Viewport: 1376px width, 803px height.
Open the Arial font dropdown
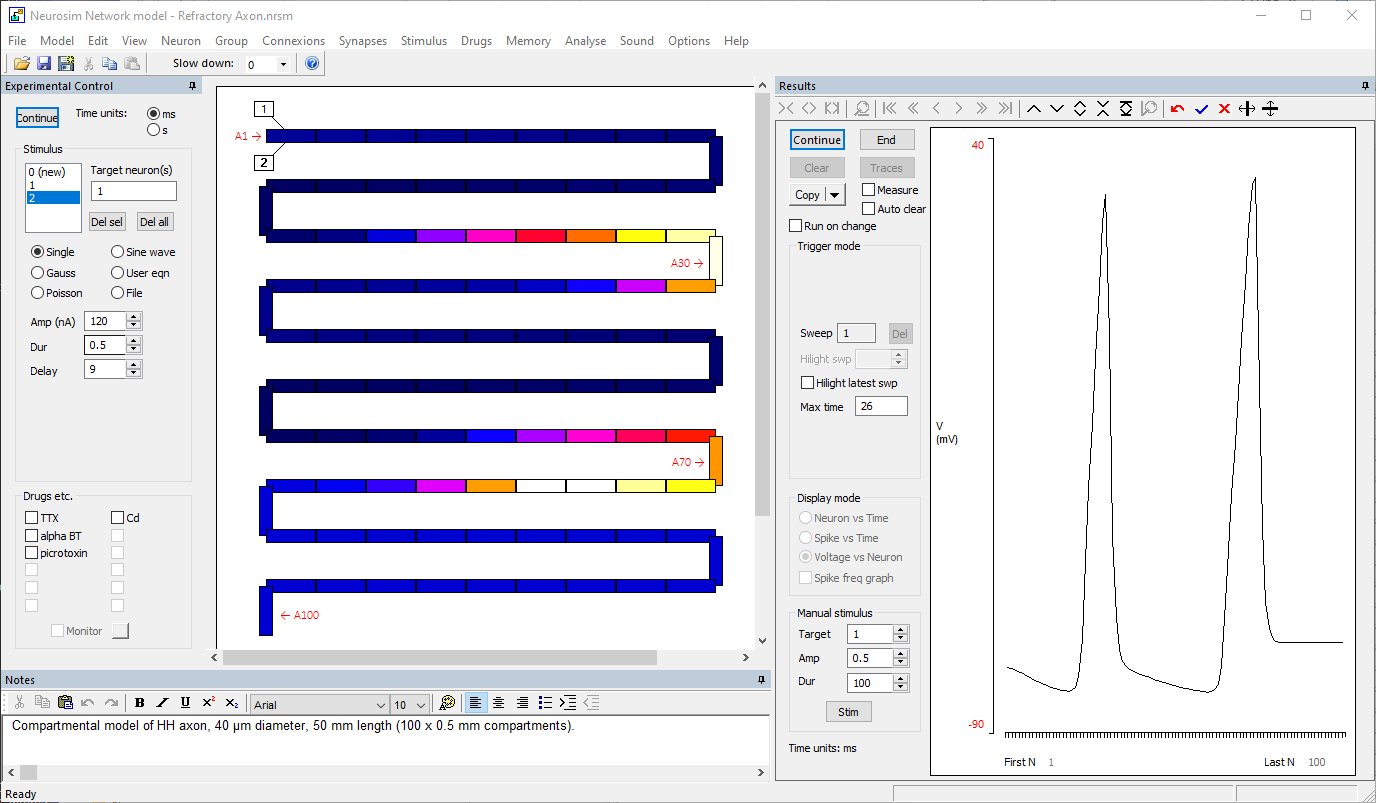[x=379, y=705]
